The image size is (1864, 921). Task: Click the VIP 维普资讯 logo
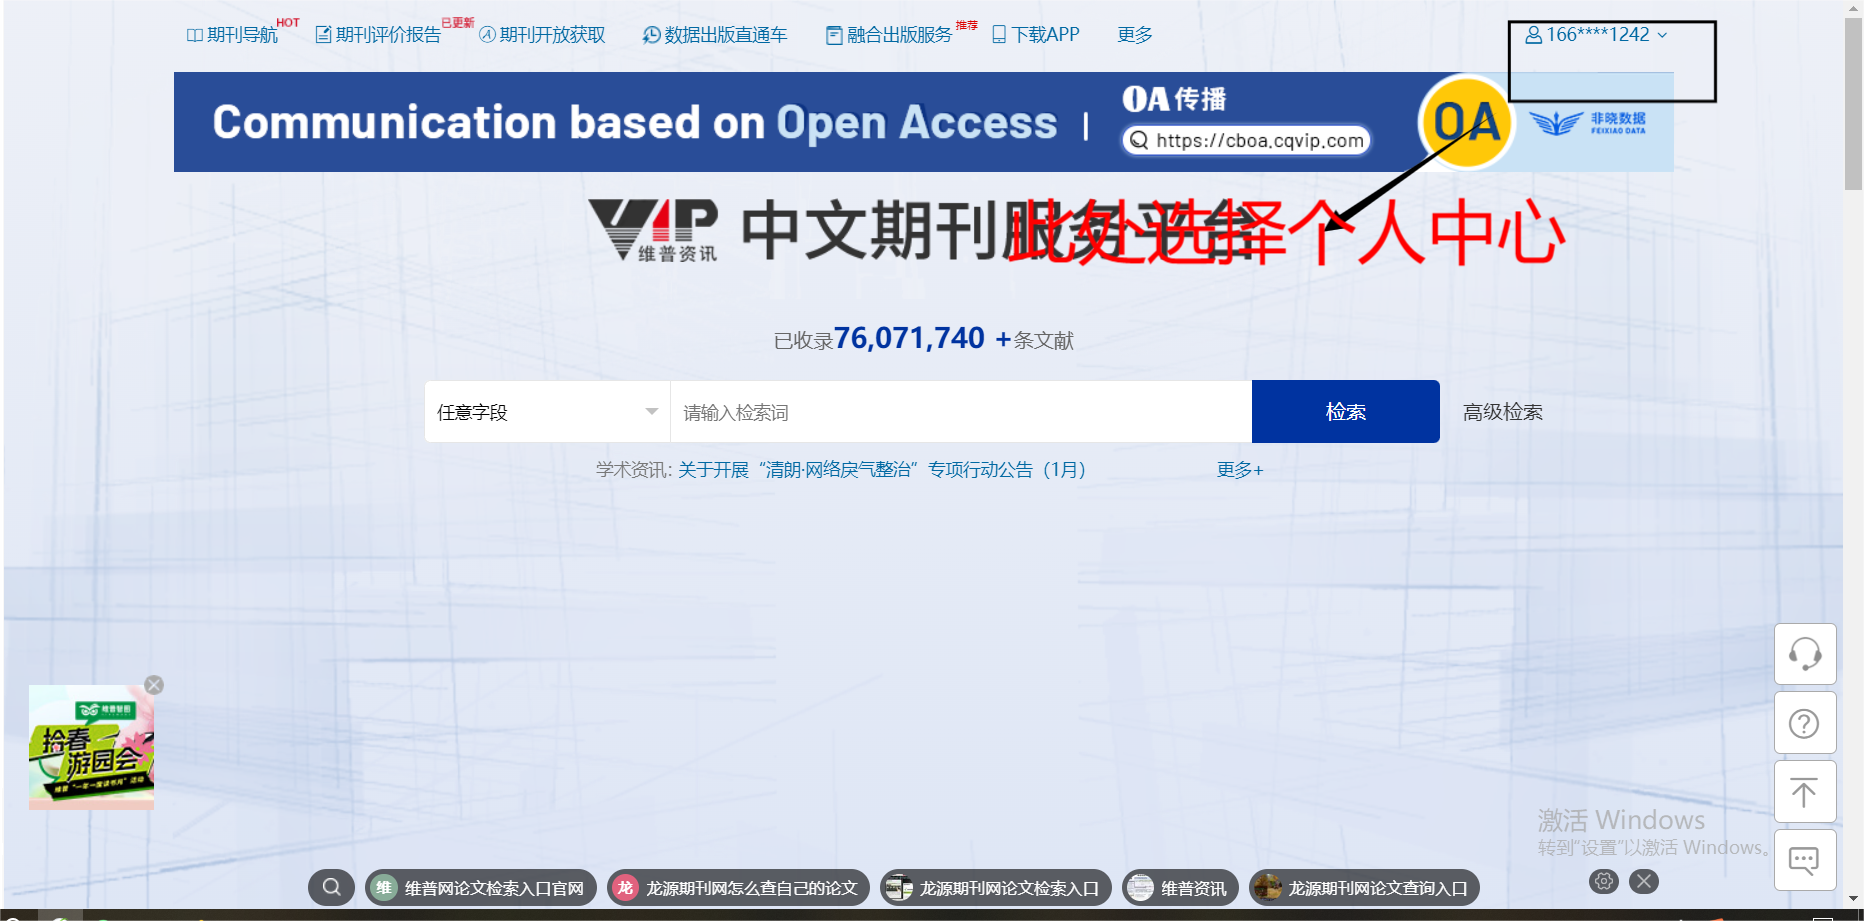pyautogui.click(x=653, y=230)
